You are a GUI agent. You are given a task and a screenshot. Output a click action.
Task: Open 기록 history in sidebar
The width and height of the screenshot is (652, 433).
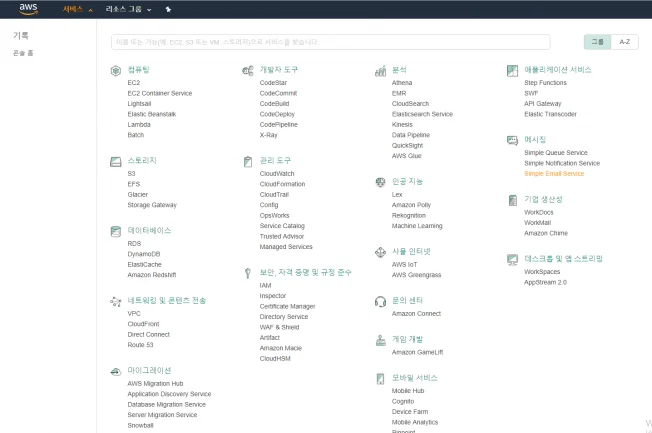coord(21,35)
